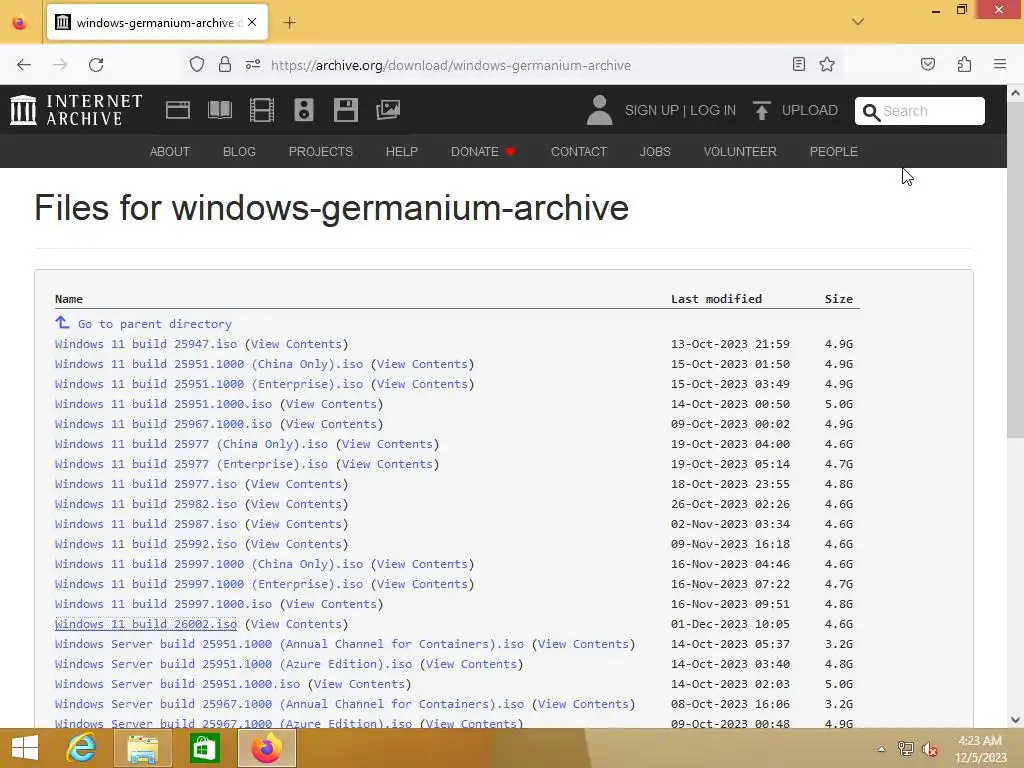Open the JOBS menu item
The width and height of the screenshot is (1024, 768).
click(655, 152)
